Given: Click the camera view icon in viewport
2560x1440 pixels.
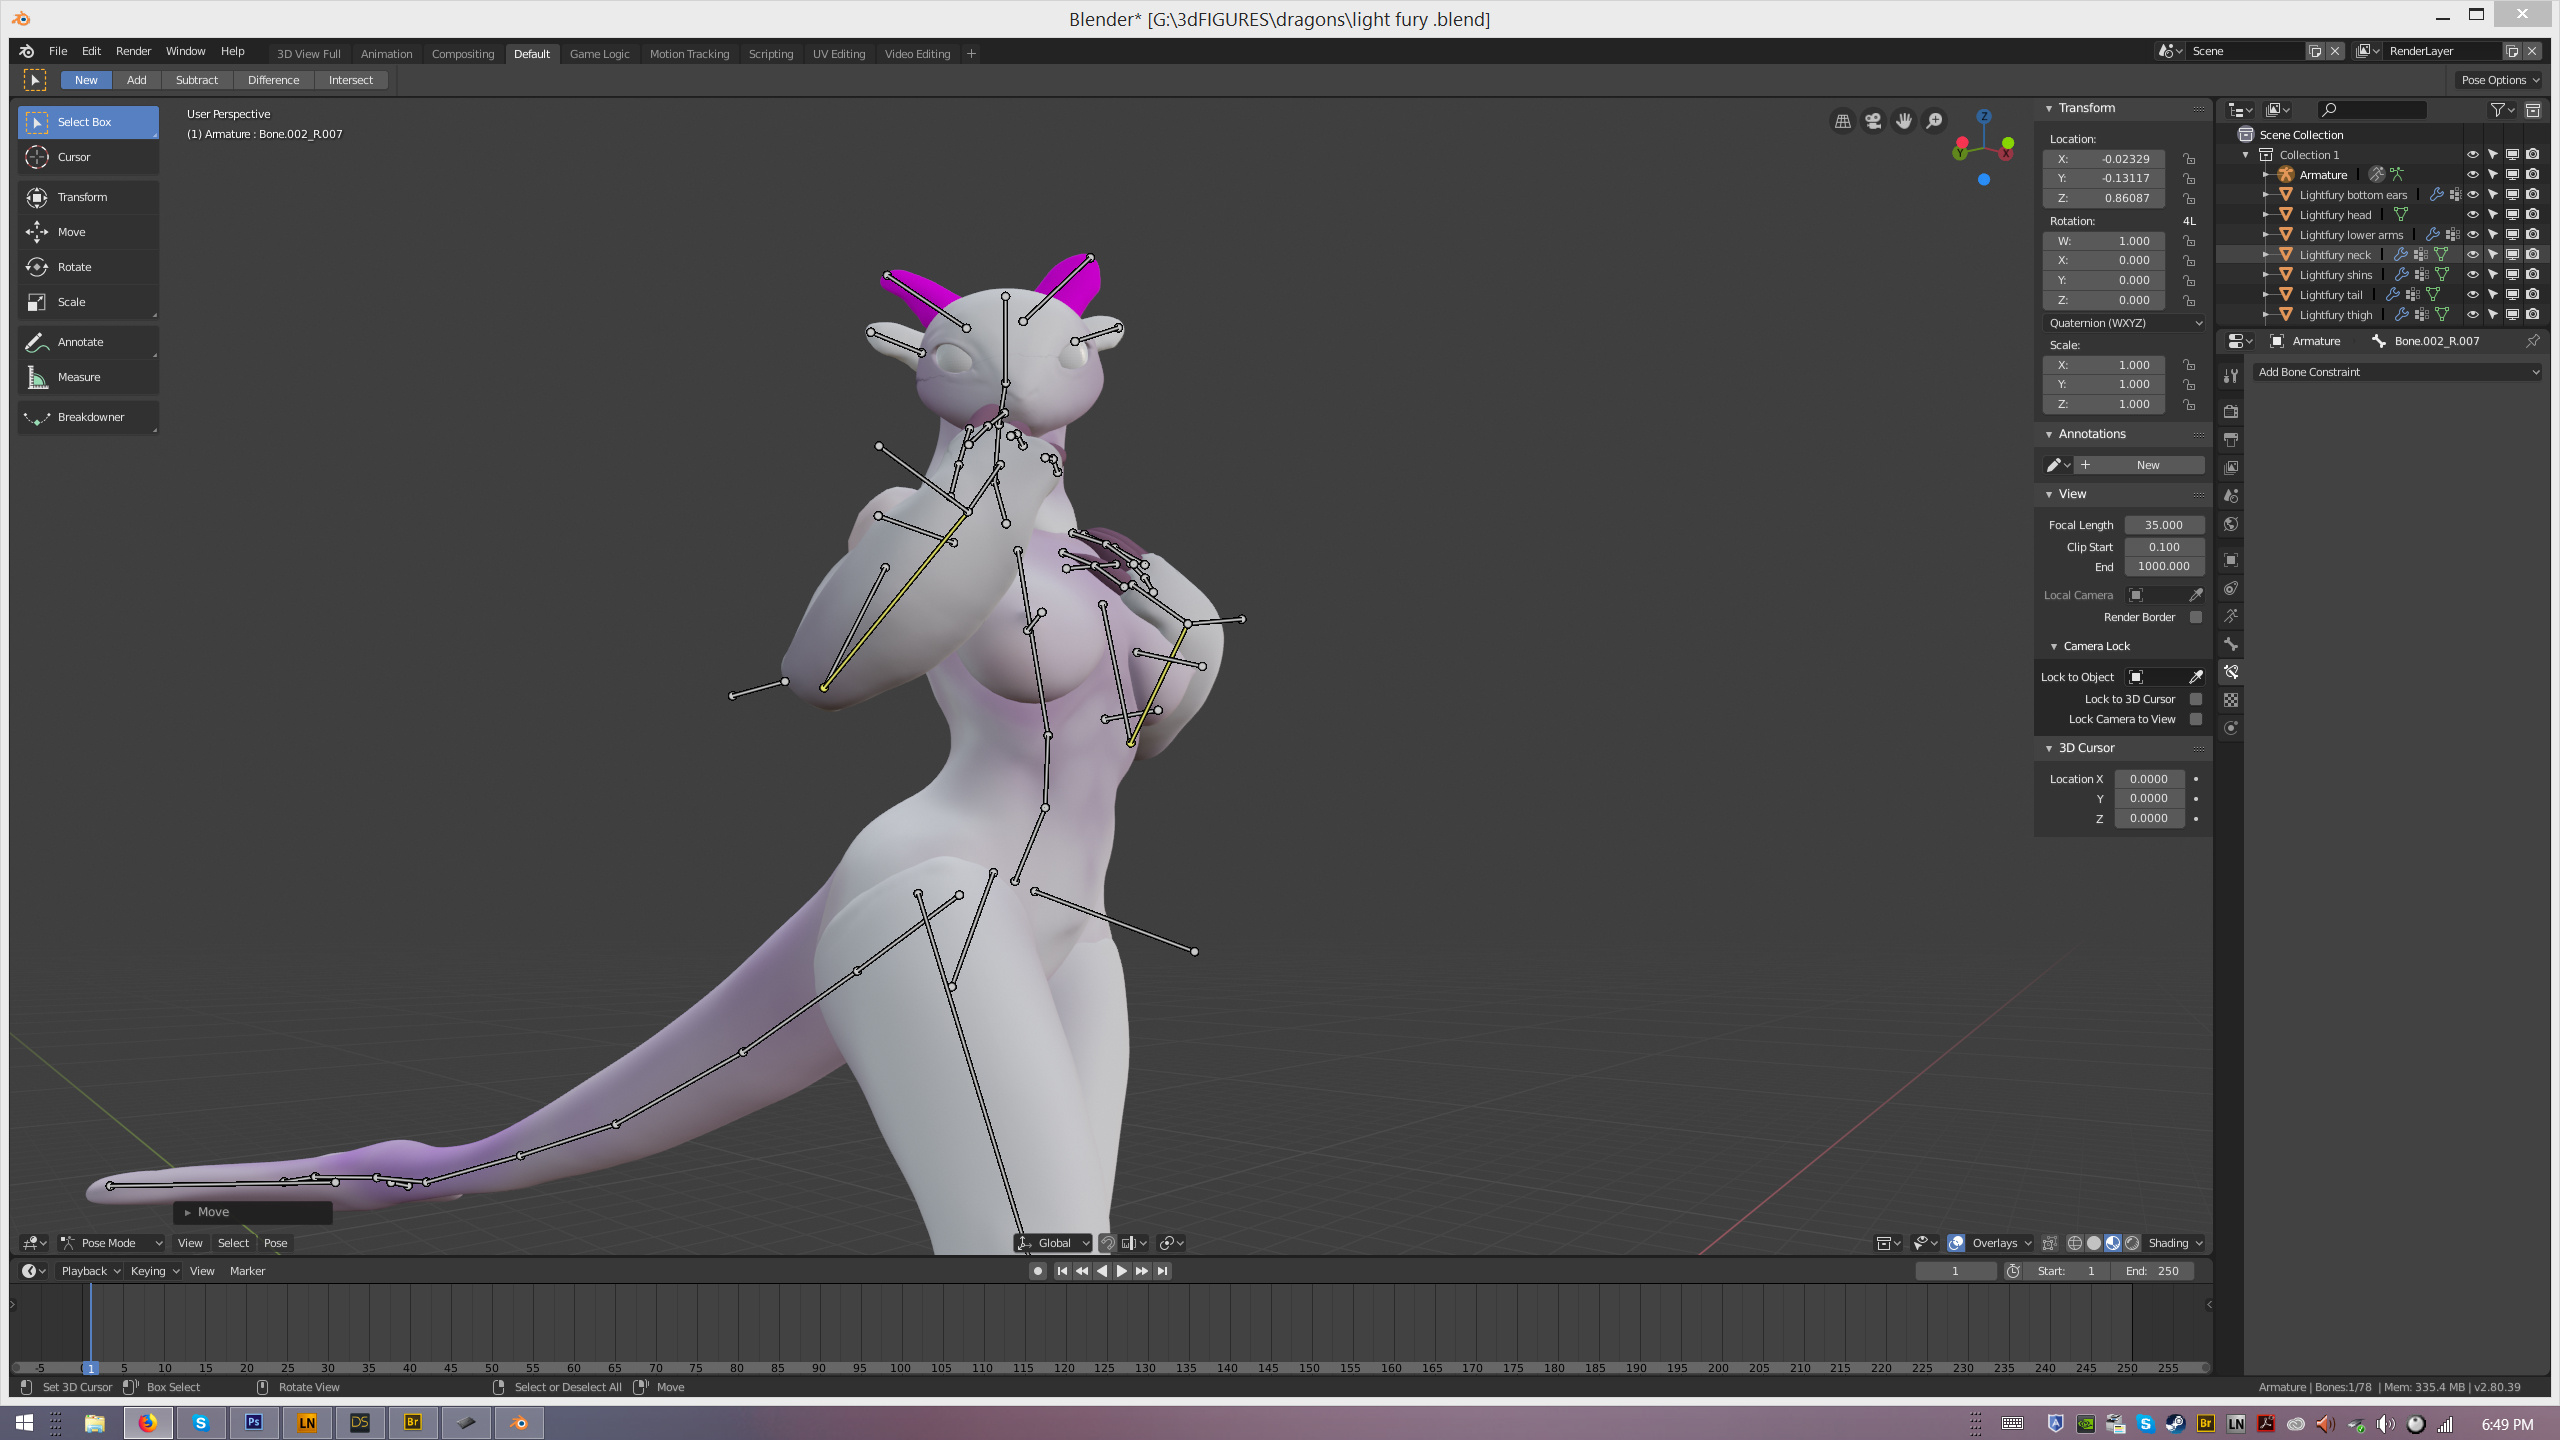Looking at the screenshot, I should click(1873, 121).
